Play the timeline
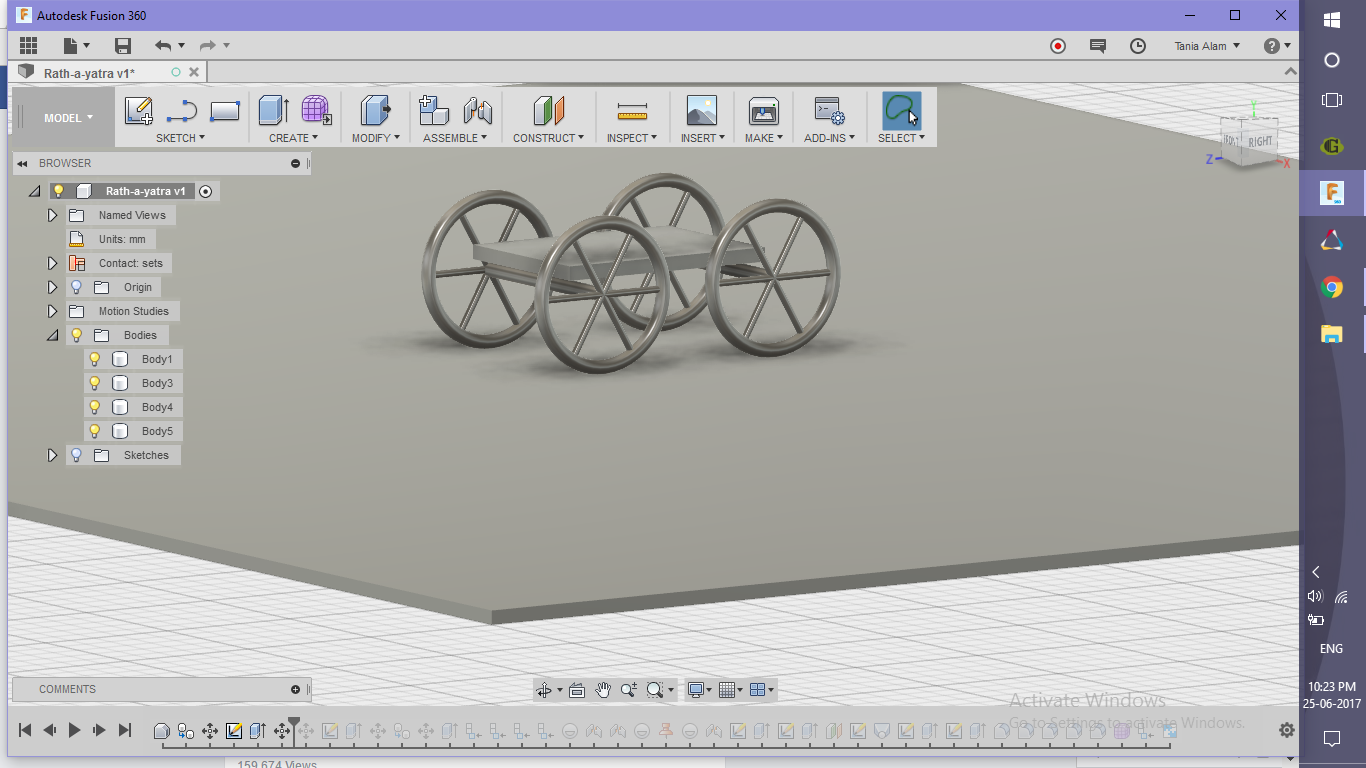 74,730
